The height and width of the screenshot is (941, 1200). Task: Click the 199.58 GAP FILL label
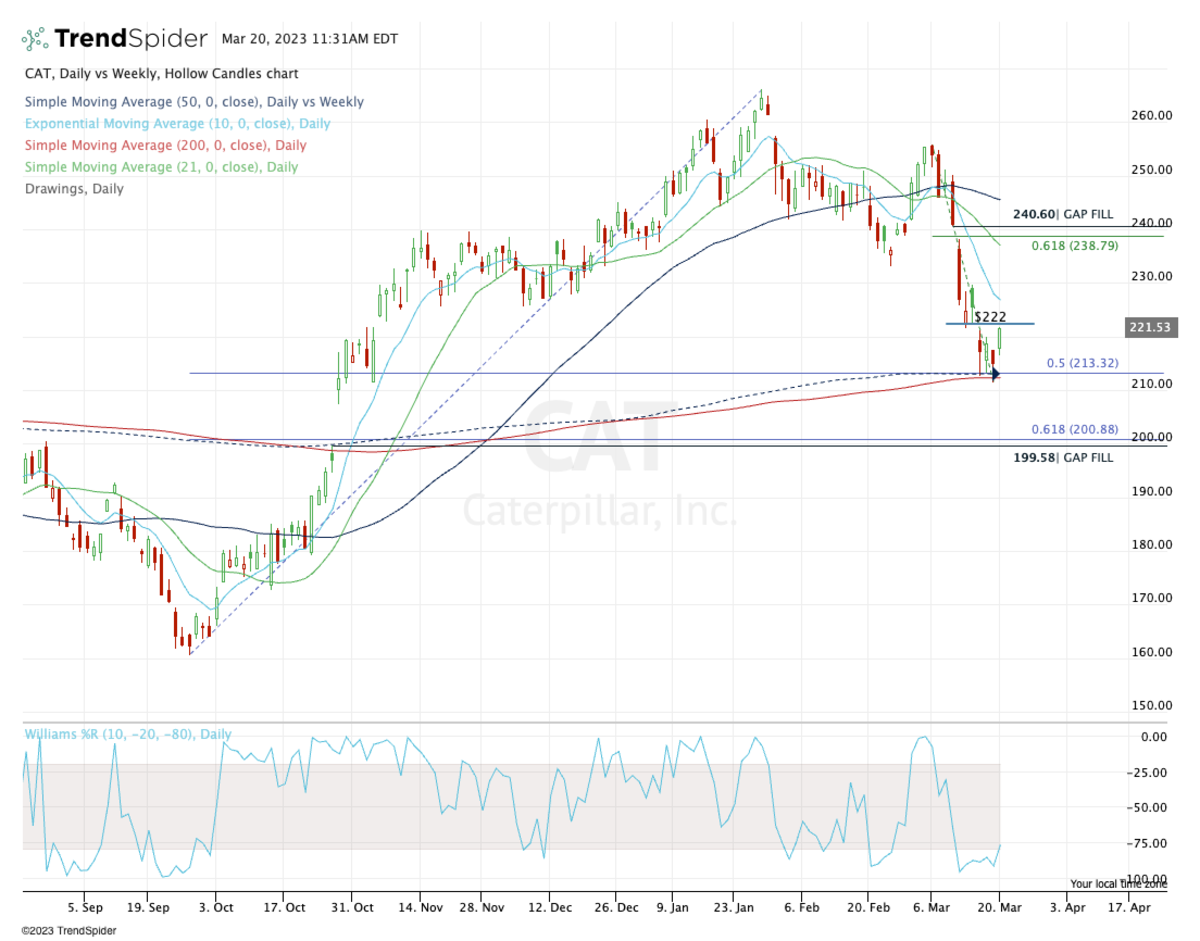coord(1062,457)
